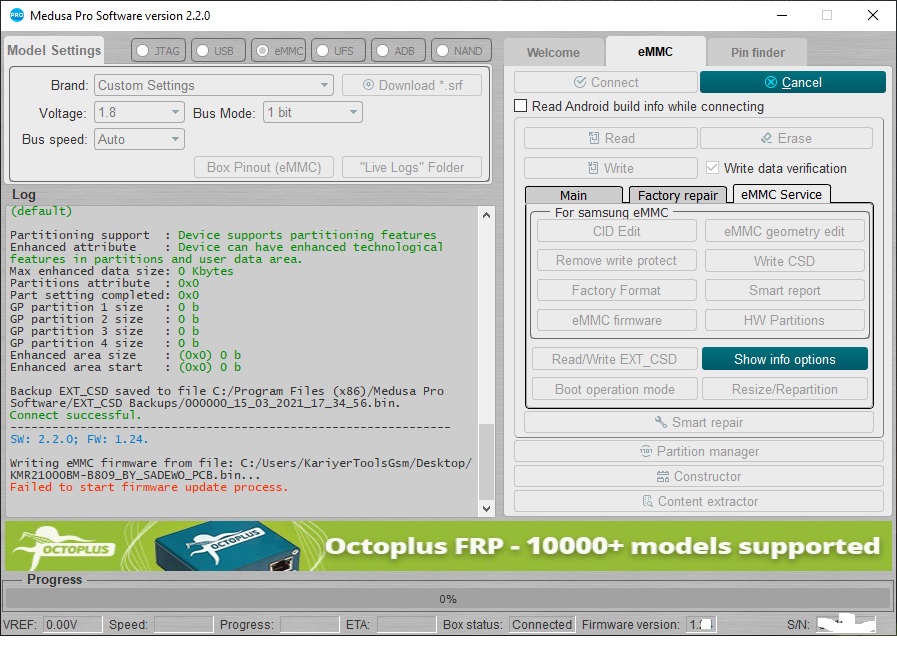Viewport: 897px width, 656px height.
Task: Click the Resize/Repartition button
Action: pos(785,389)
